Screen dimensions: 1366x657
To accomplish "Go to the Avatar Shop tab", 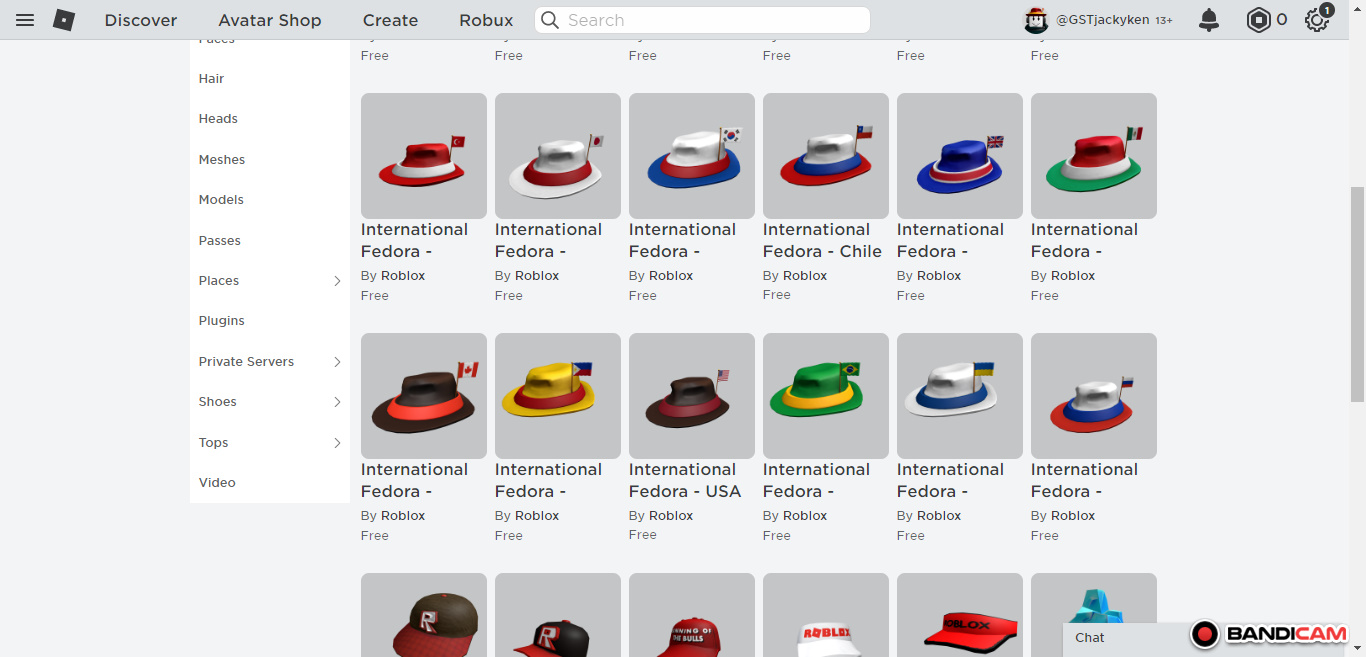I will click(x=270, y=20).
